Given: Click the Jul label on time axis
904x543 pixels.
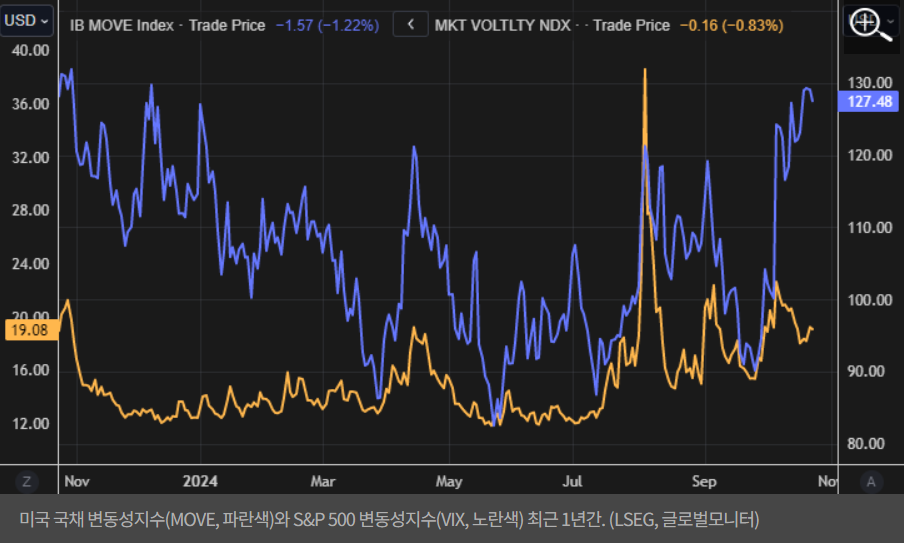Looking at the screenshot, I should (x=573, y=481).
